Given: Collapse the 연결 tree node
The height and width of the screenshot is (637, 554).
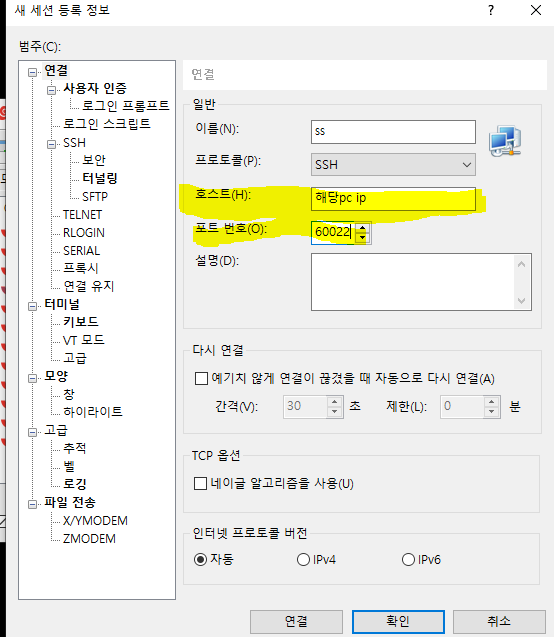Looking at the screenshot, I should [x=32, y=72].
